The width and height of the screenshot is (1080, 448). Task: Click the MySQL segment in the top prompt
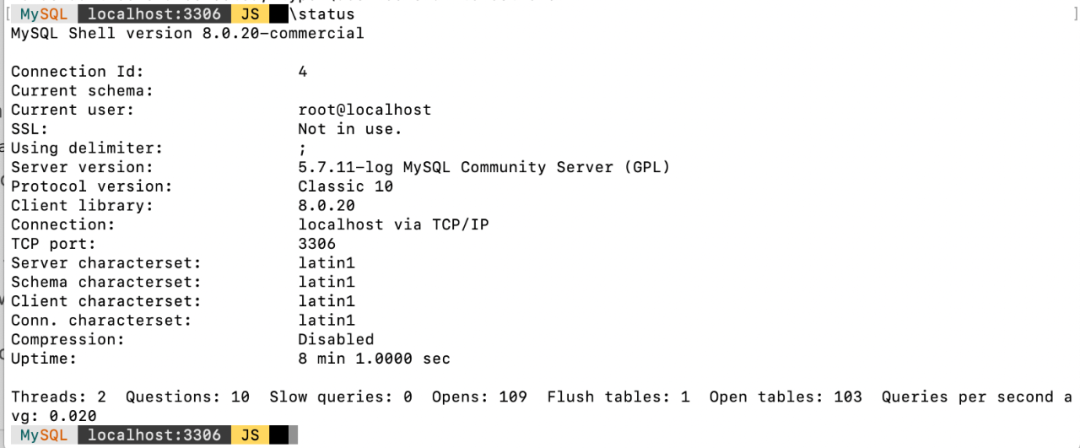[x=41, y=15]
